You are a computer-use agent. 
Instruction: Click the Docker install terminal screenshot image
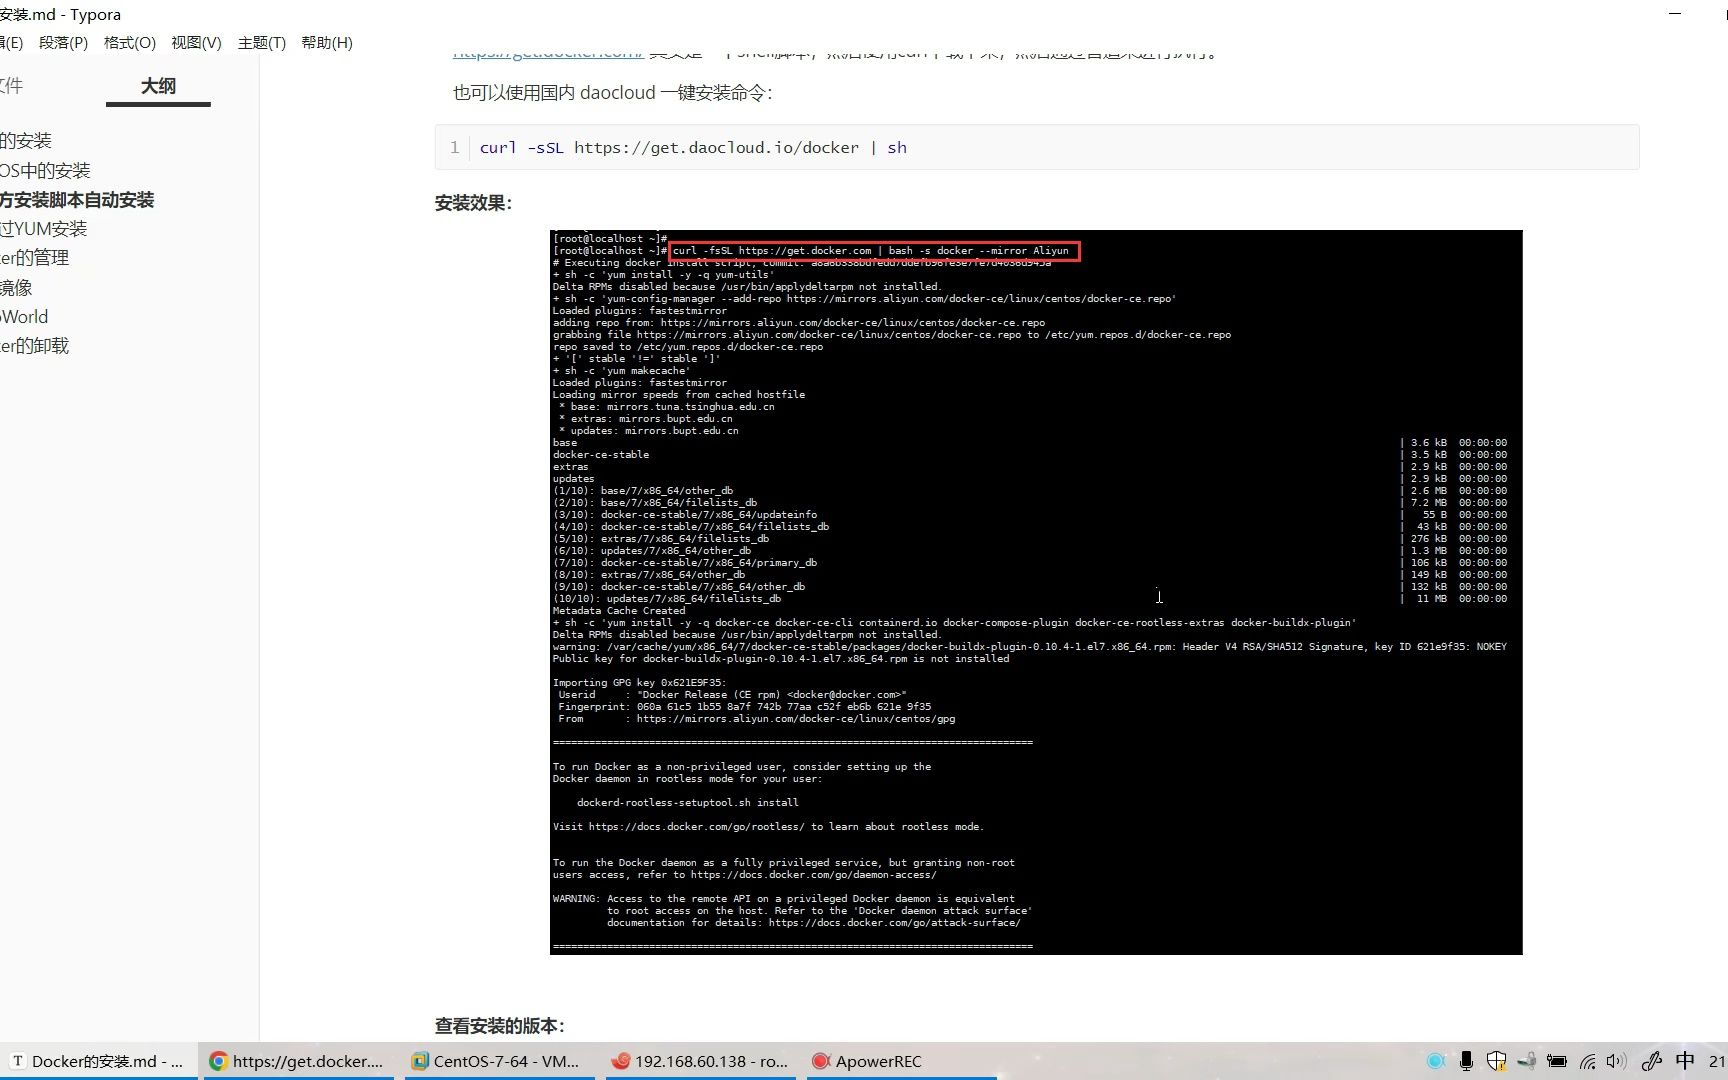click(1036, 592)
